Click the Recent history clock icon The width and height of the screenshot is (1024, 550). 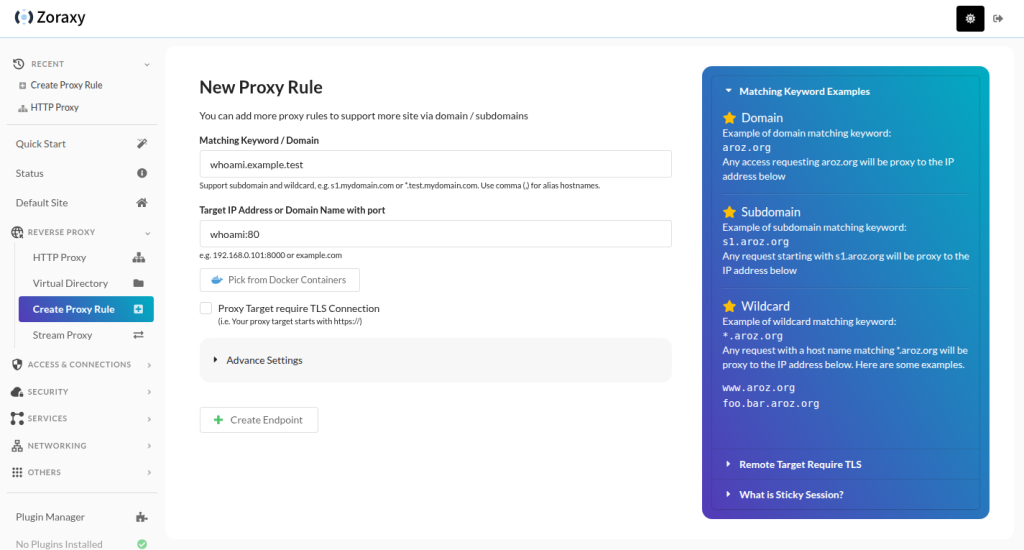[x=18, y=64]
